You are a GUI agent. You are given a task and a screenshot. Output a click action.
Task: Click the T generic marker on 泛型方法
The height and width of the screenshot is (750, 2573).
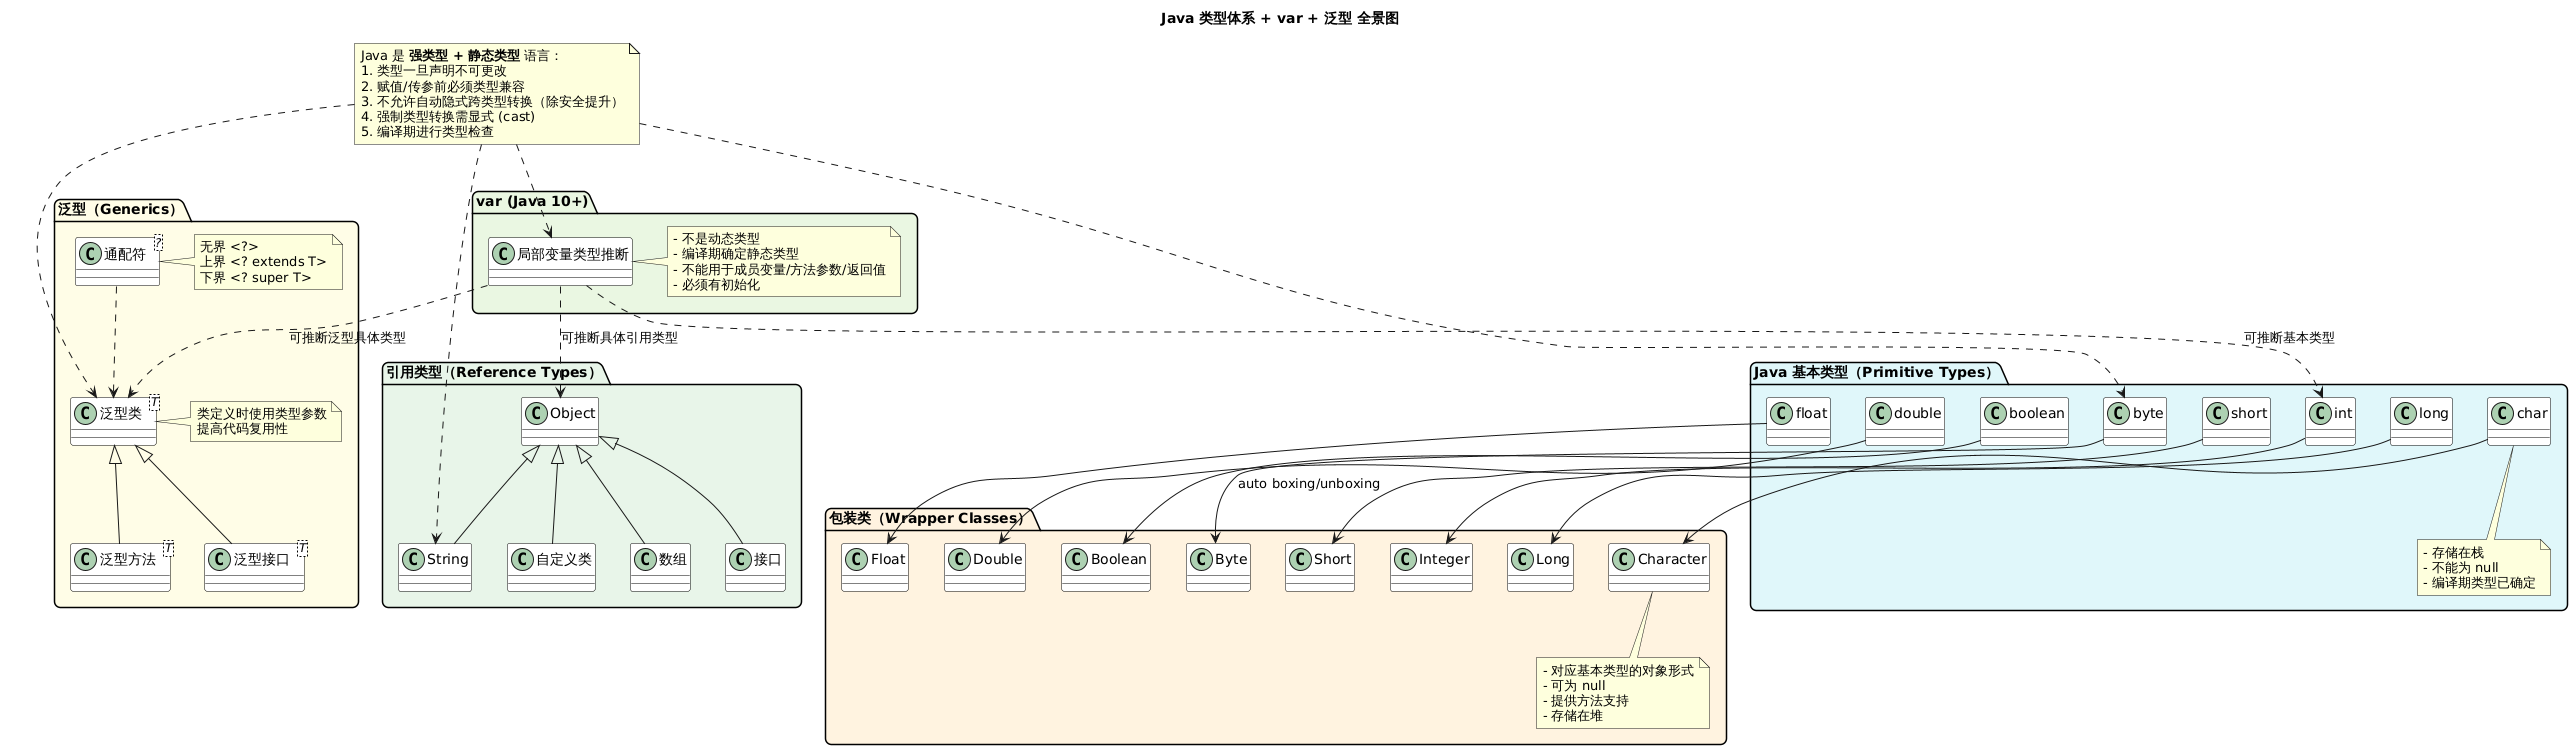click(x=168, y=547)
